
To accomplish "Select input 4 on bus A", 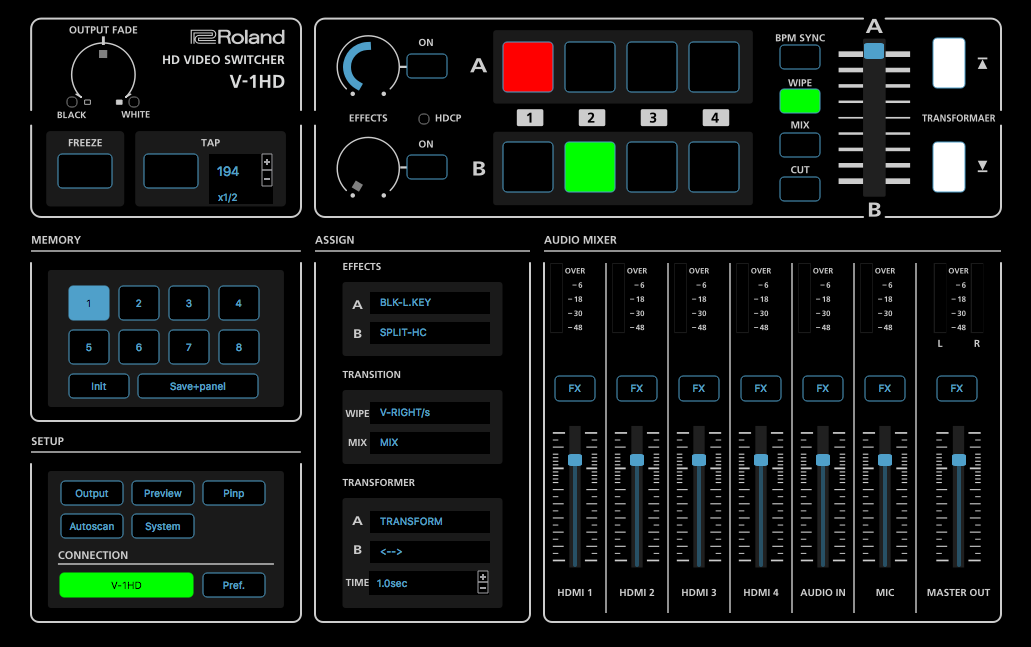I will click(713, 66).
